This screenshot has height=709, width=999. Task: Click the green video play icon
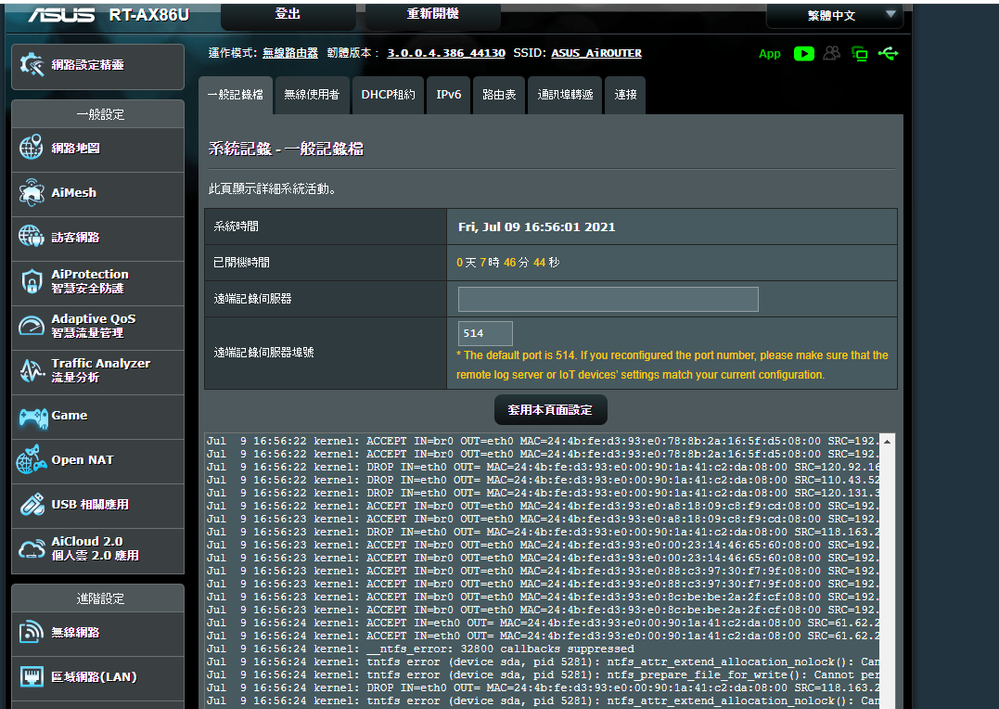pyautogui.click(x=803, y=54)
